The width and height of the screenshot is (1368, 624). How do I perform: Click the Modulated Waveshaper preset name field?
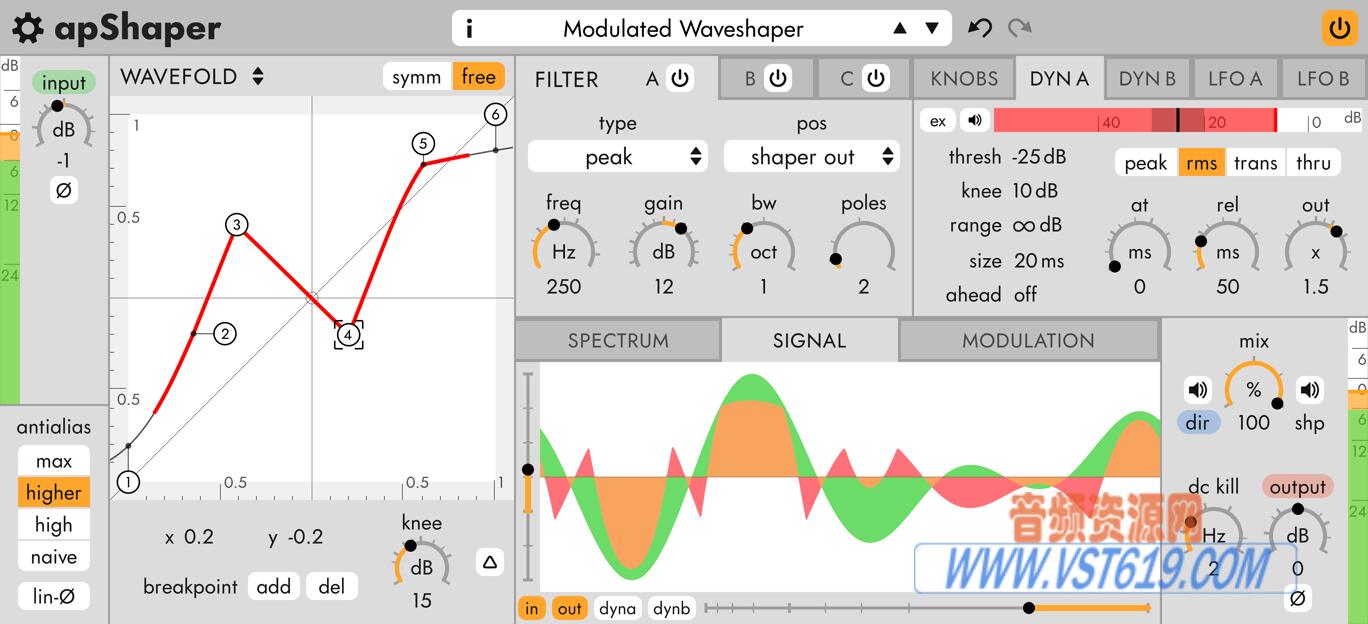[683, 28]
